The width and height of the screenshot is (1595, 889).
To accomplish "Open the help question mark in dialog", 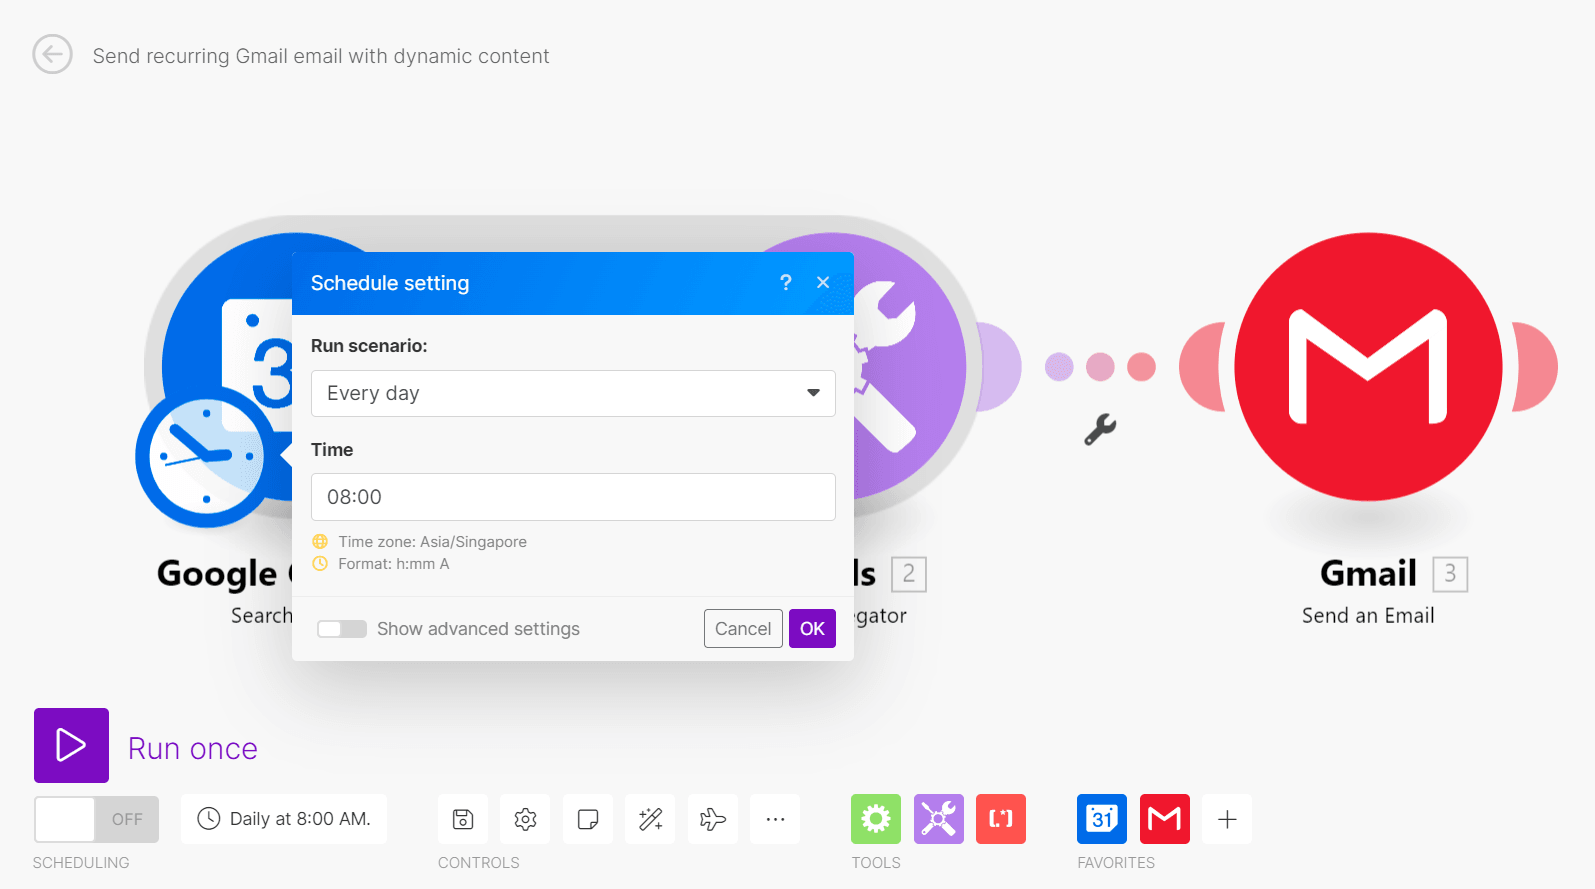I will (785, 283).
